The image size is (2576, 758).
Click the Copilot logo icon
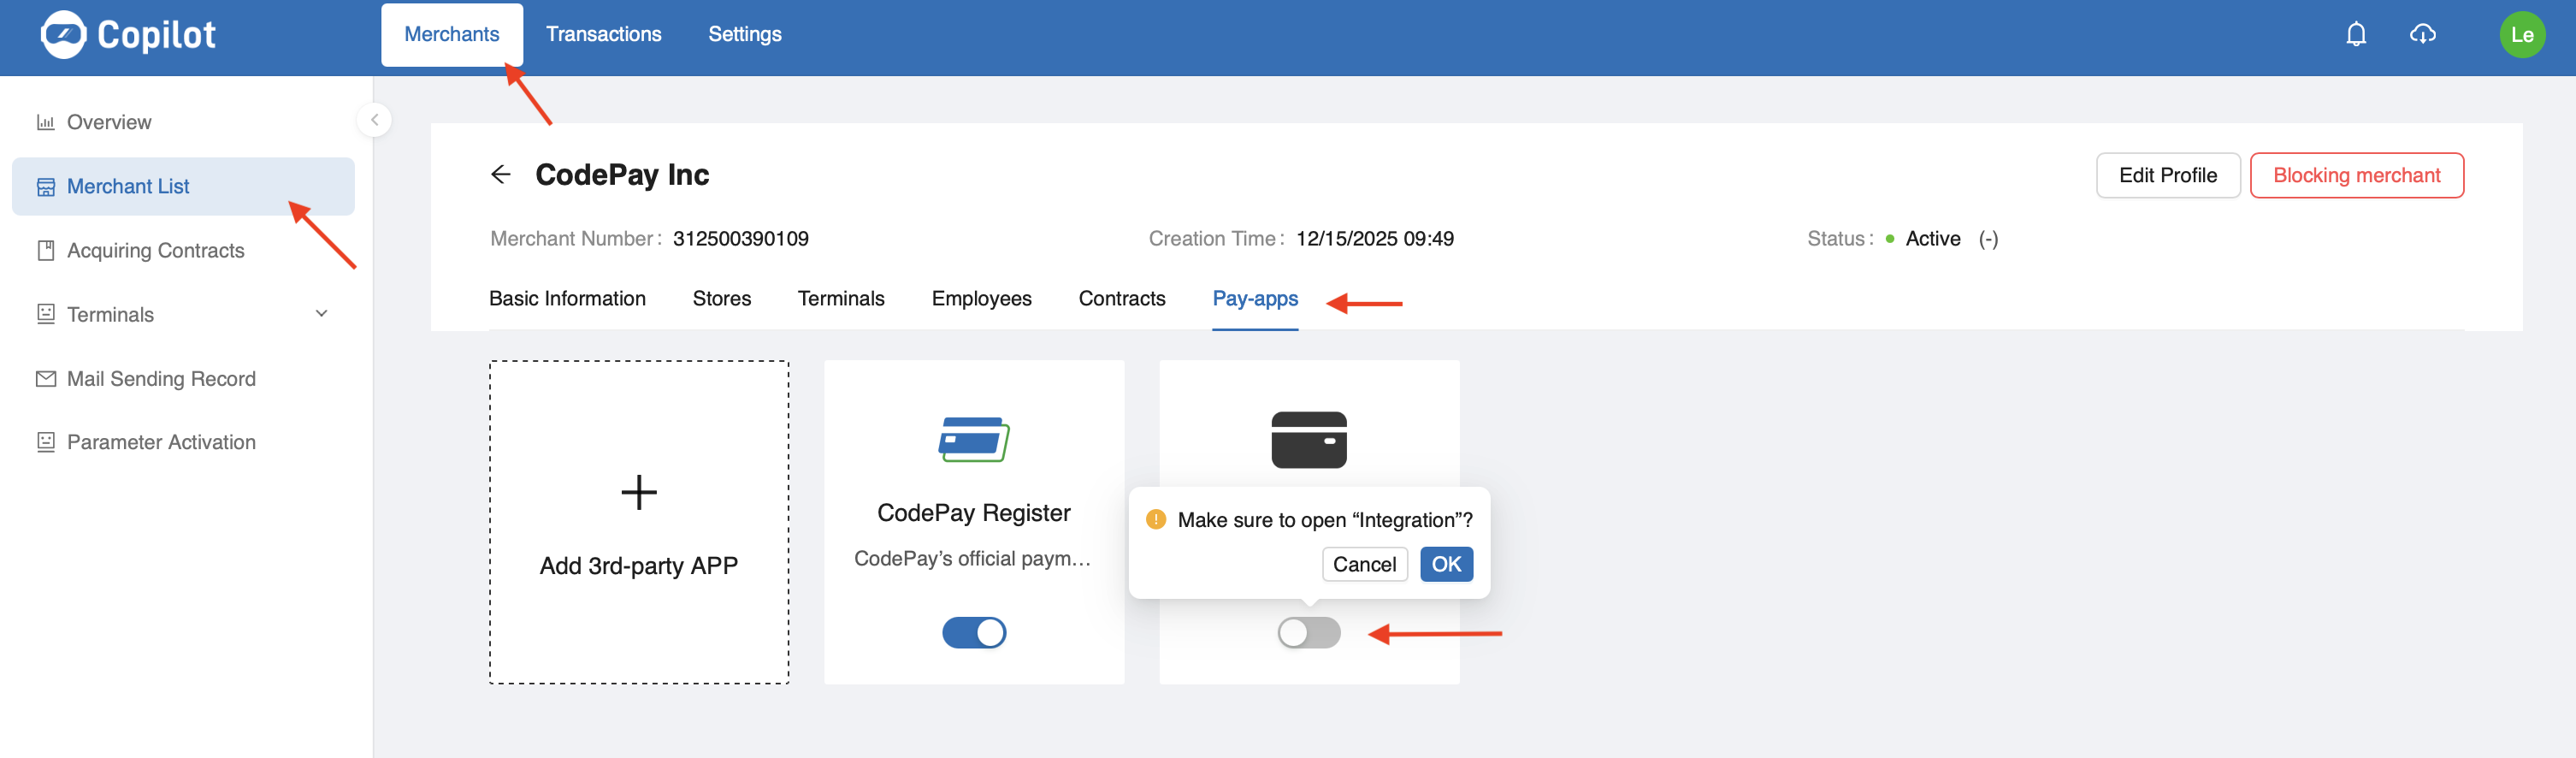point(63,35)
